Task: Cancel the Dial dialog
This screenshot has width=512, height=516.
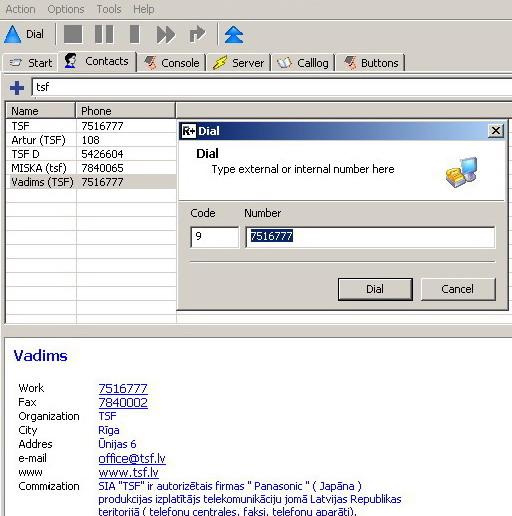Action: click(458, 289)
